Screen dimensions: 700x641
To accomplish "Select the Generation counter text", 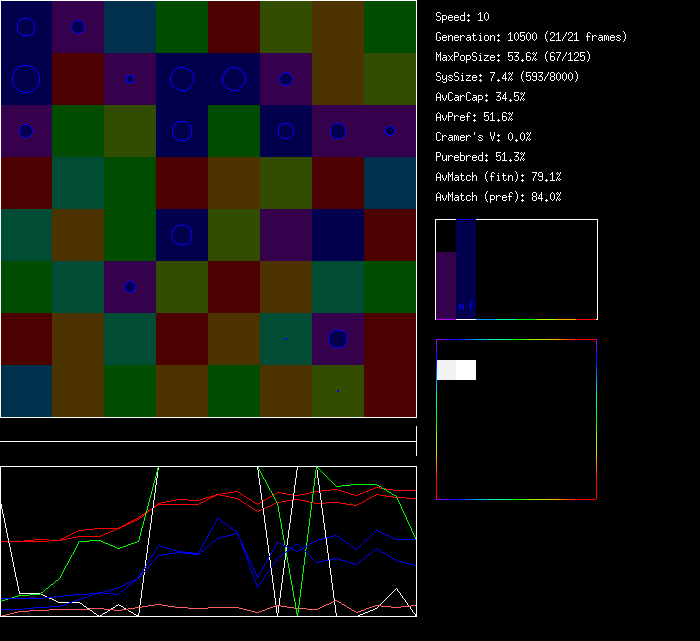I will coord(530,37).
